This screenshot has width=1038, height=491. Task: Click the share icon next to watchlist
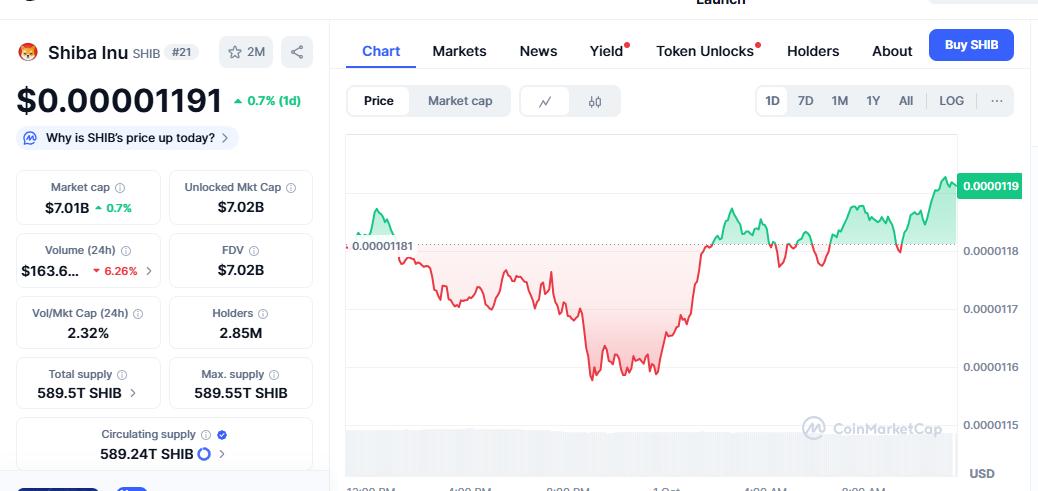coord(297,52)
